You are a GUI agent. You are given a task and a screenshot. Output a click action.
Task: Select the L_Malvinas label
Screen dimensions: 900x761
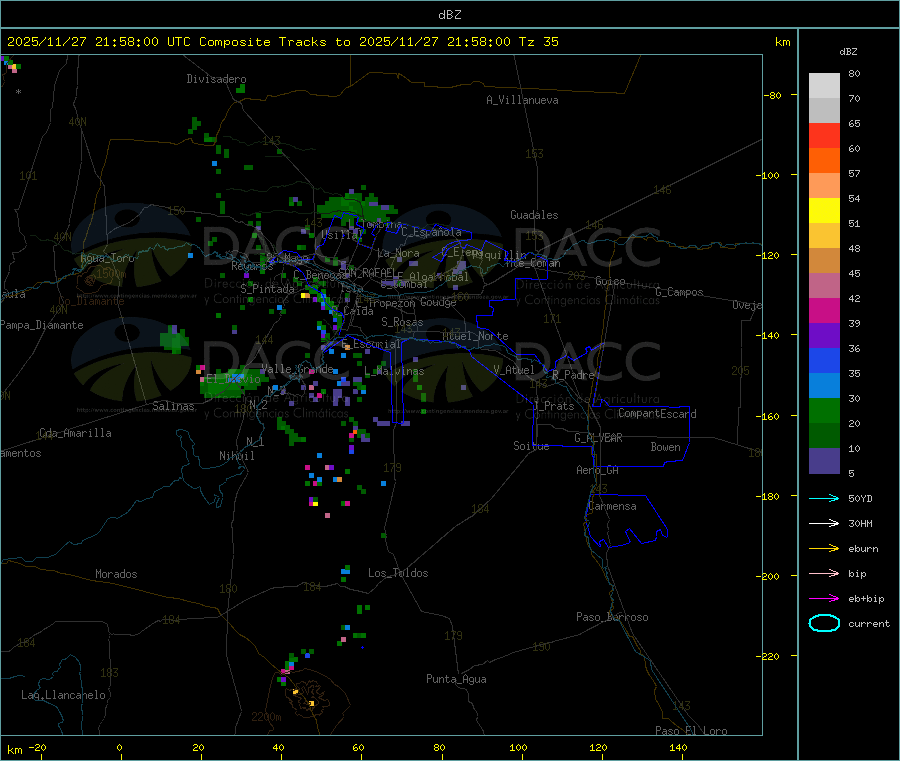[394, 371]
